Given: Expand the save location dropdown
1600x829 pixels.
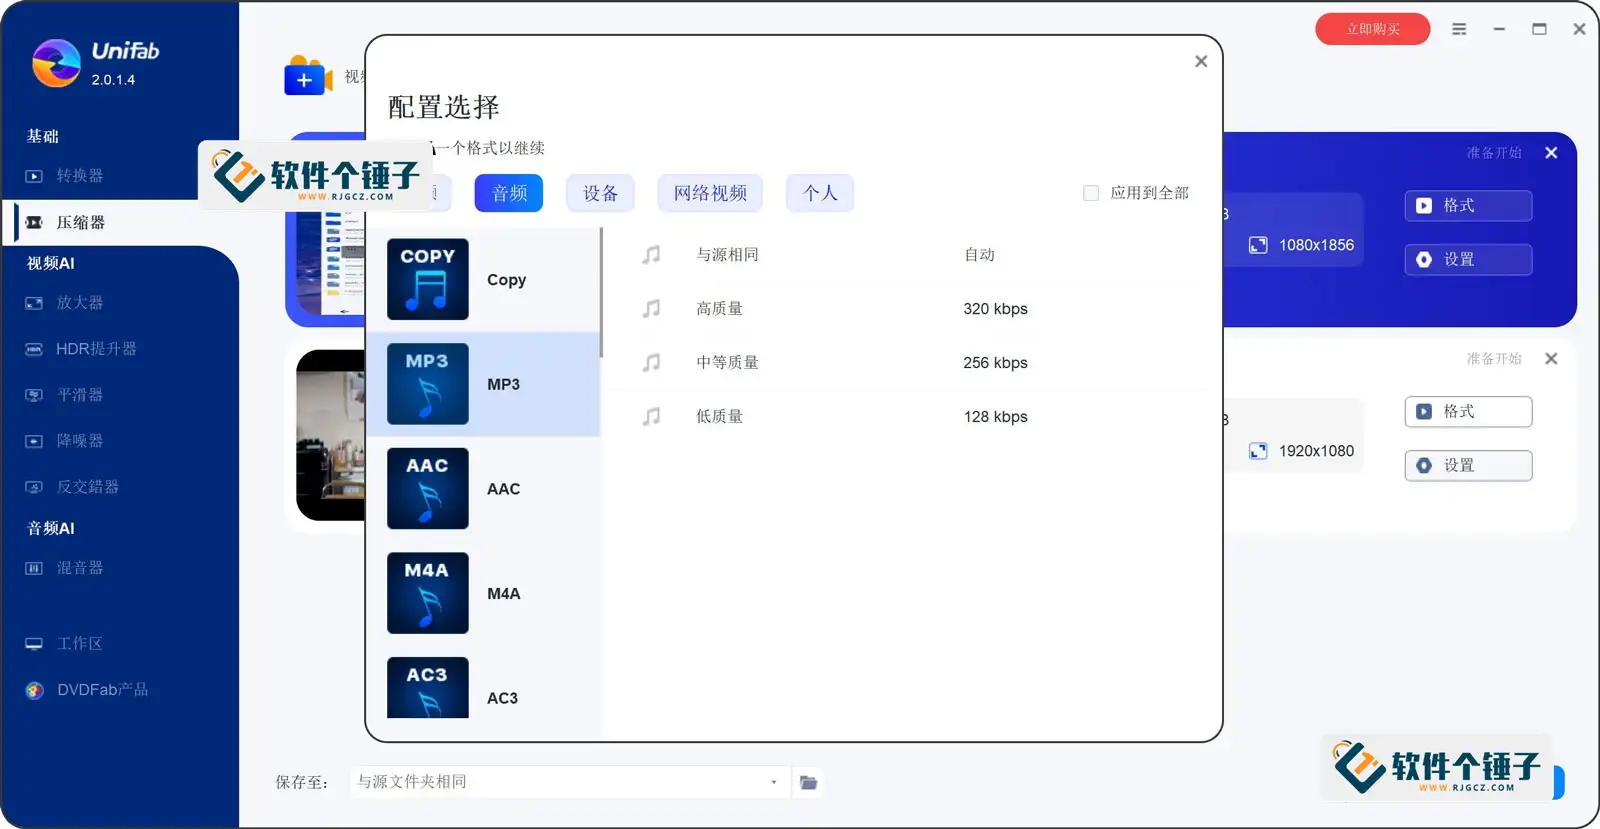Looking at the screenshot, I should [x=773, y=782].
